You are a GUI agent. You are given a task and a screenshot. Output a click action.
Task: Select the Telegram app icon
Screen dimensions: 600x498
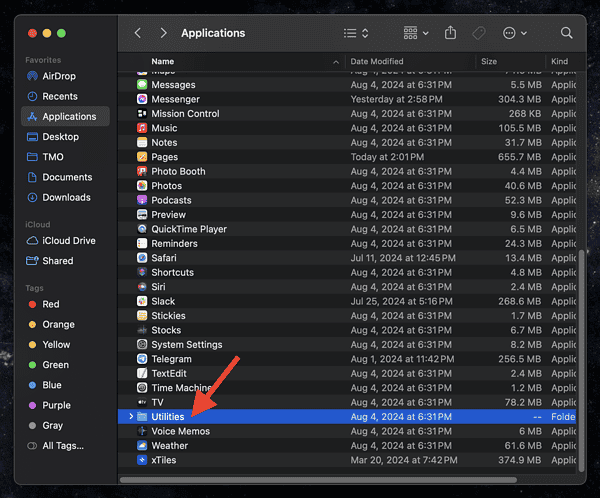point(142,359)
